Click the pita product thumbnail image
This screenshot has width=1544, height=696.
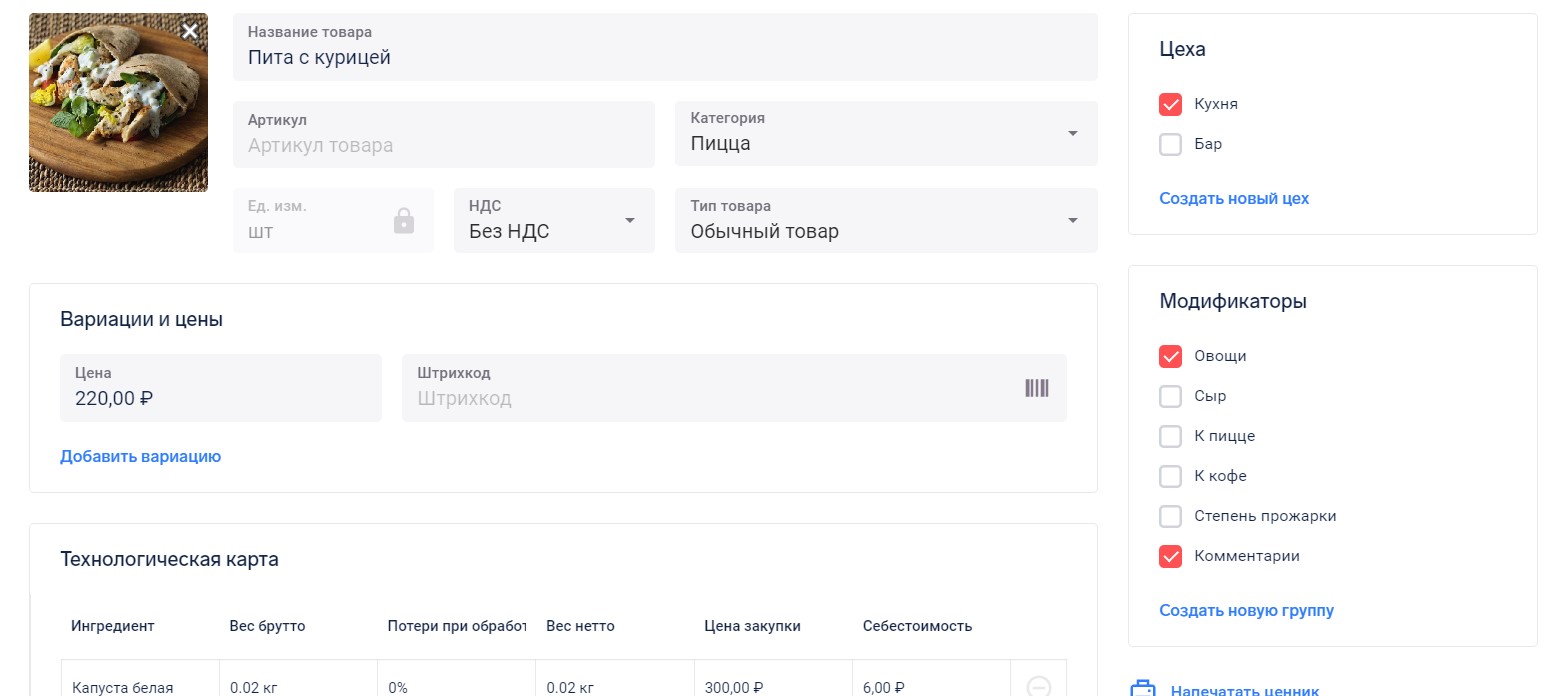(x=118, y=102)
